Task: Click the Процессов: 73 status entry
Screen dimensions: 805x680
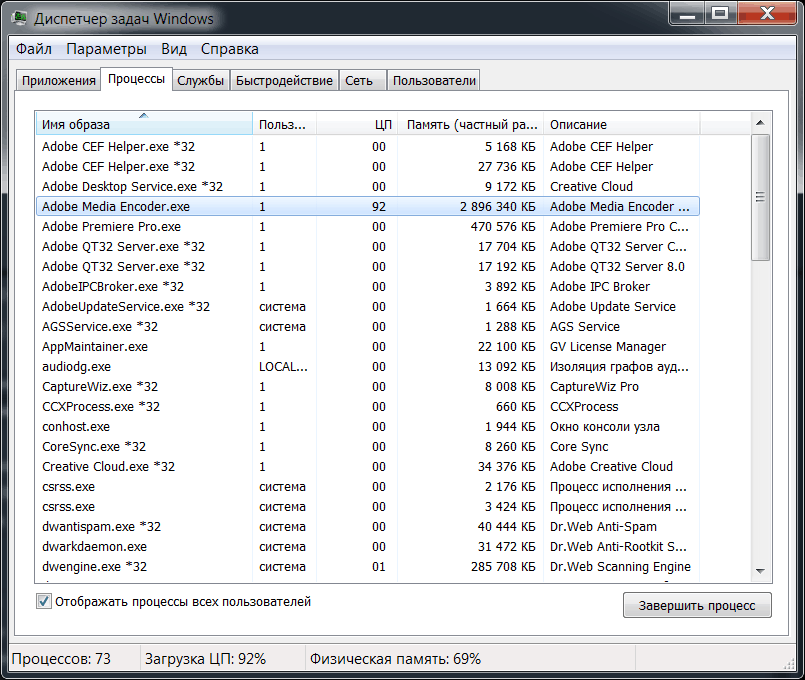Action: coord(61,658)
